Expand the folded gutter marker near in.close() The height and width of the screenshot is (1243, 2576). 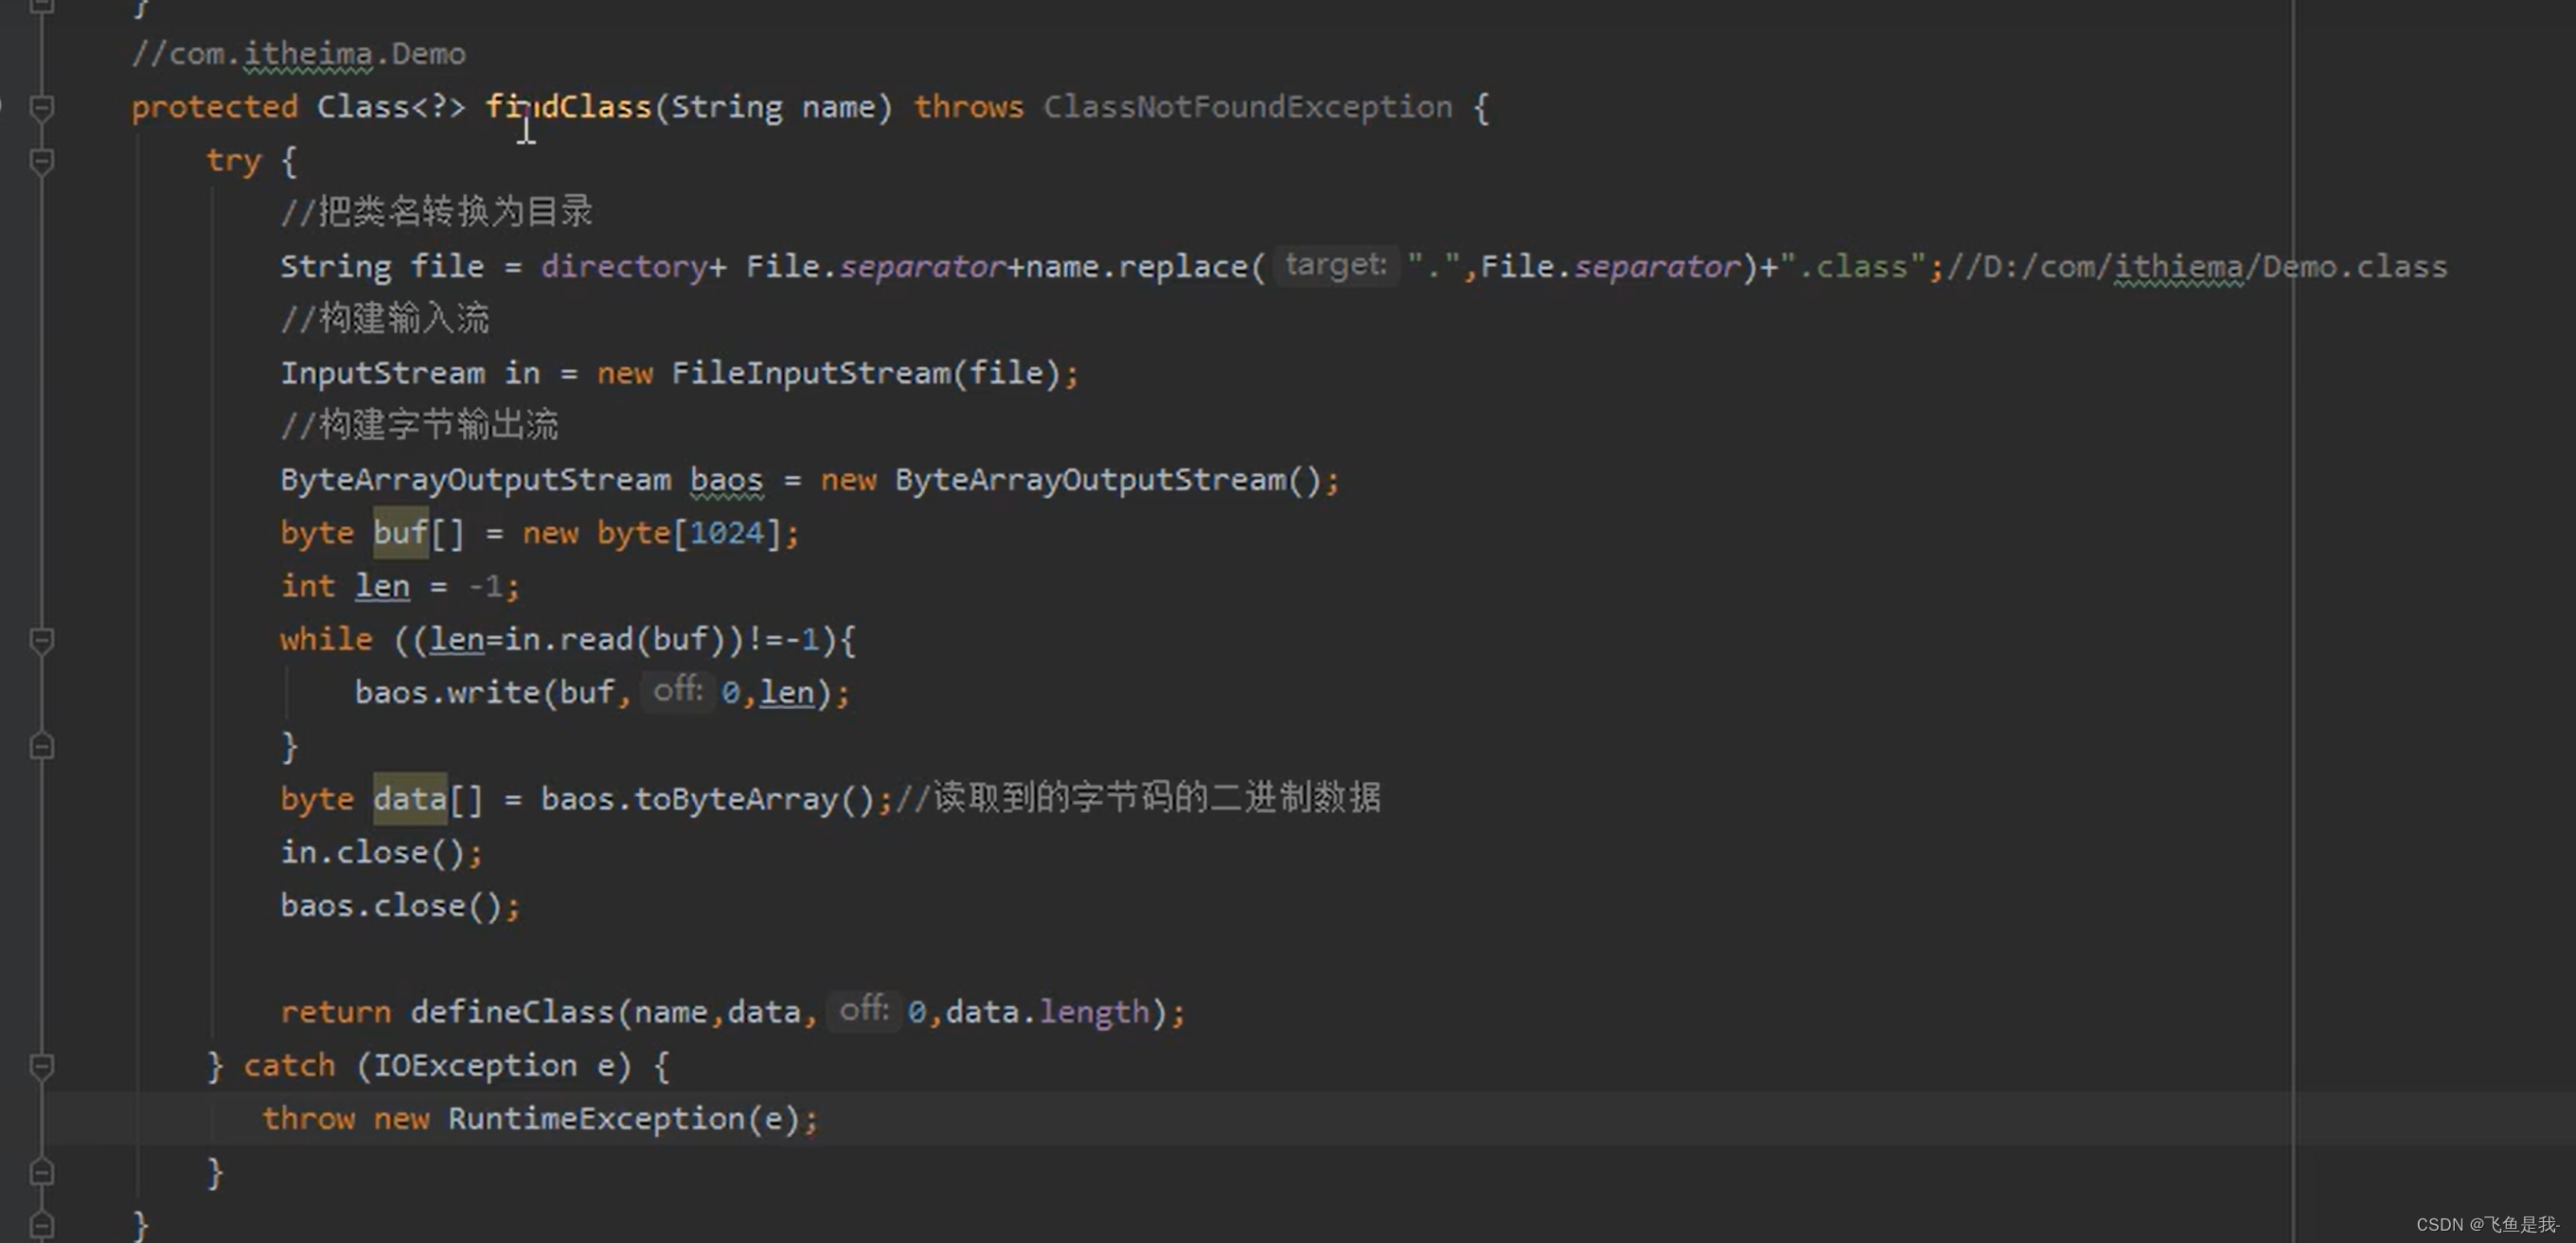click(42, 745)
